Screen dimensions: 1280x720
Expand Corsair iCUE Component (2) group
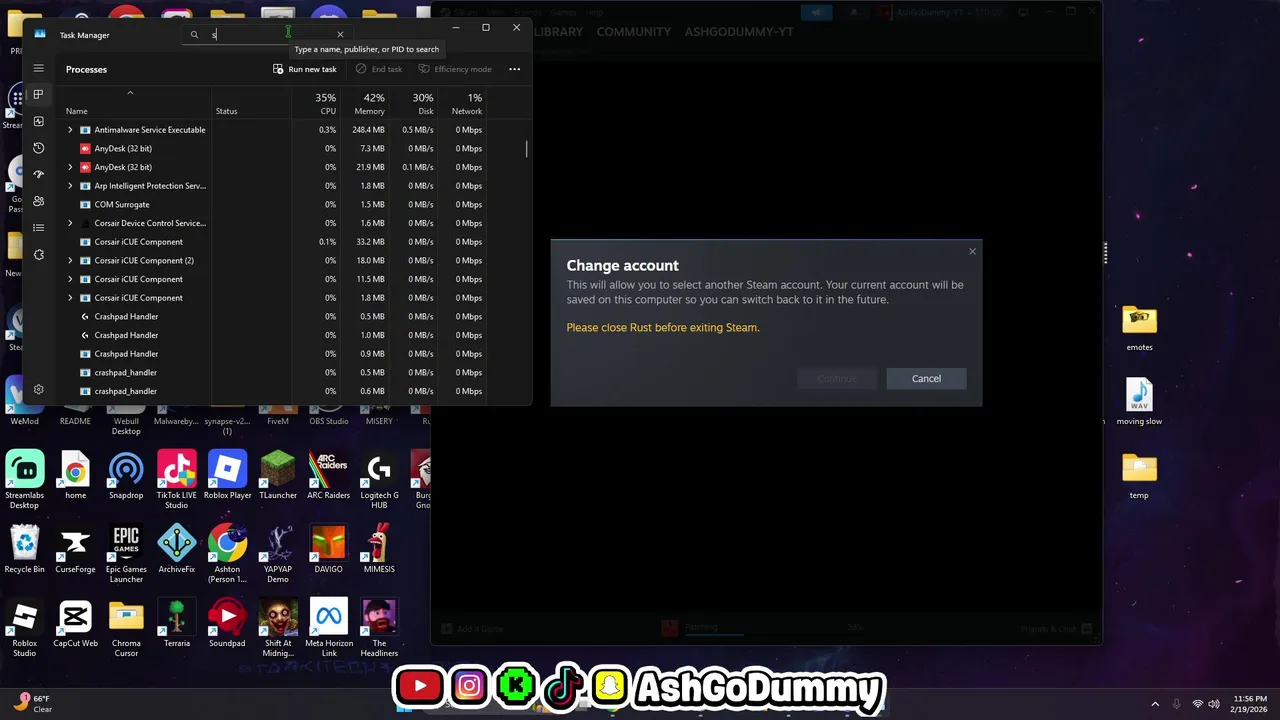[x=70, y=260]
